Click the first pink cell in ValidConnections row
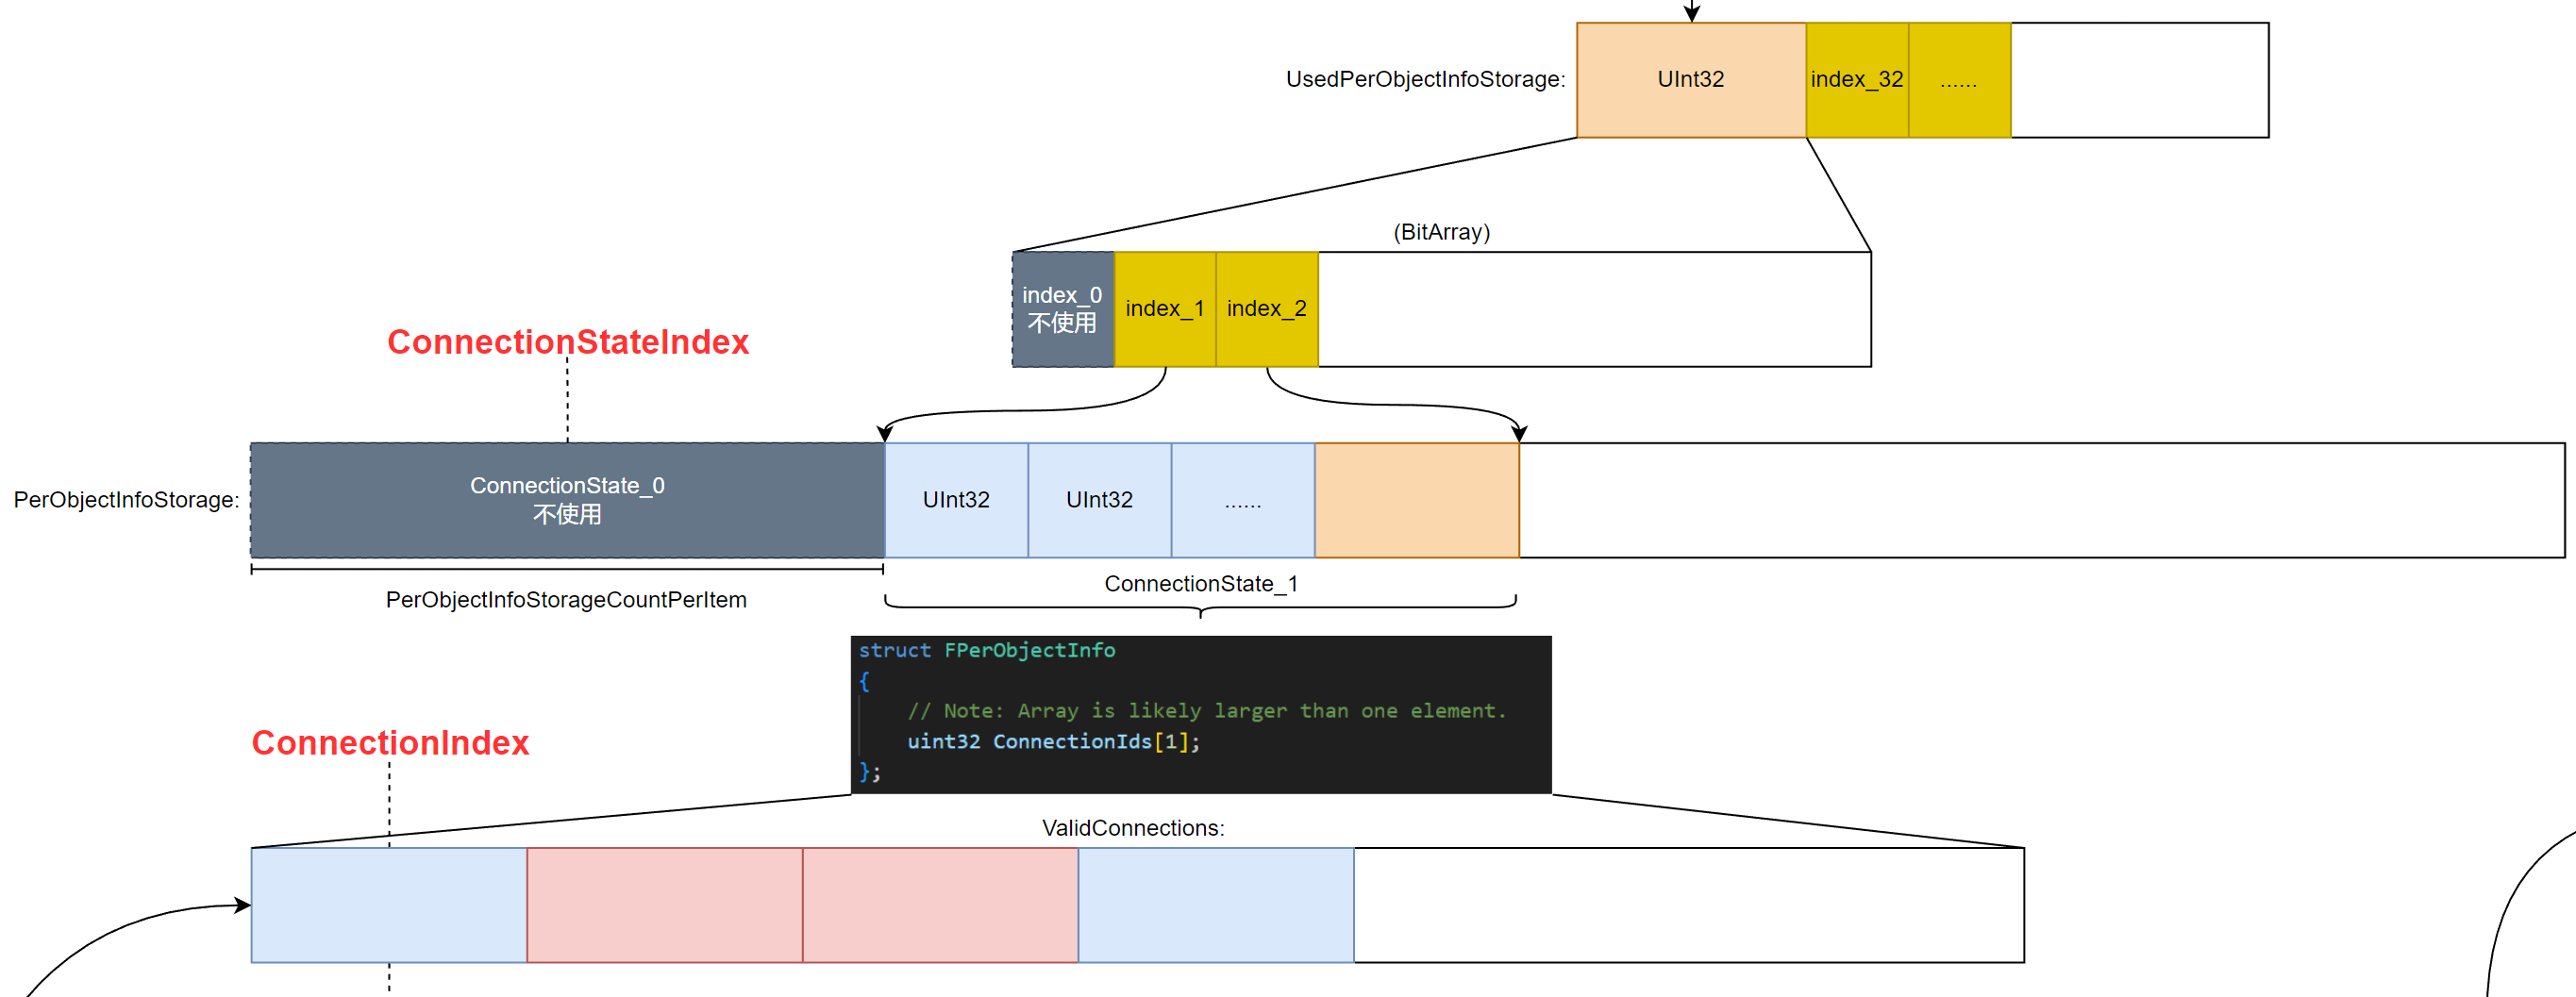The width and height of the screenshot is (2576, 997). pyautogui.click(x=664, y=905)
